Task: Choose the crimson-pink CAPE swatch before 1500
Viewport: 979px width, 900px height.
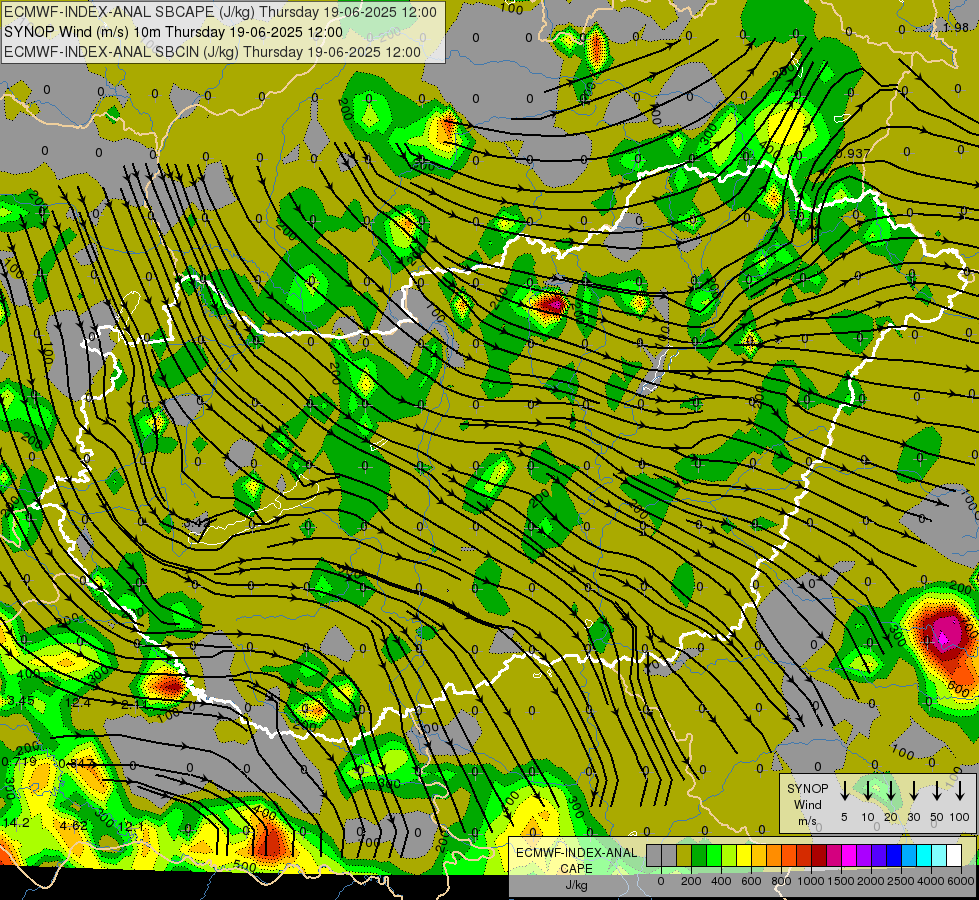Action: point(834,856)
